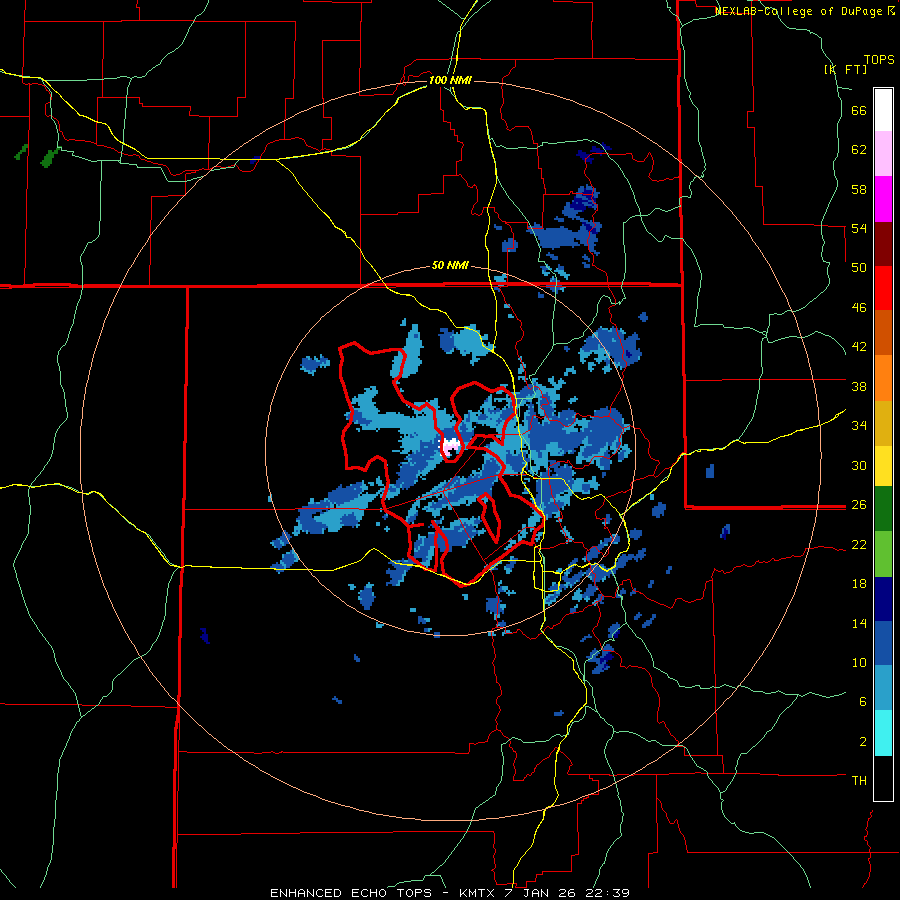
Task: Click the '22:39' time stamp
Action: (x=608, y=893)
